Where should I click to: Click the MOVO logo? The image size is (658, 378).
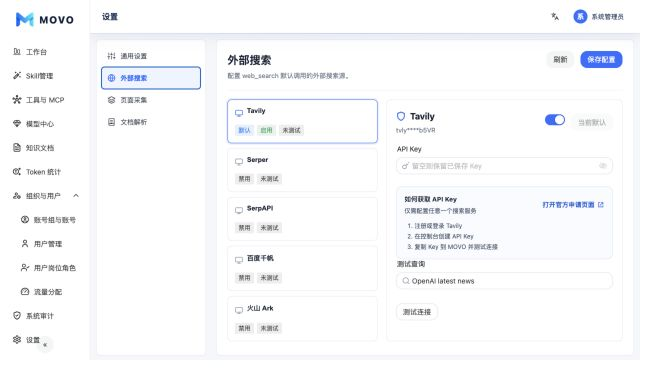tap(44, 19)
